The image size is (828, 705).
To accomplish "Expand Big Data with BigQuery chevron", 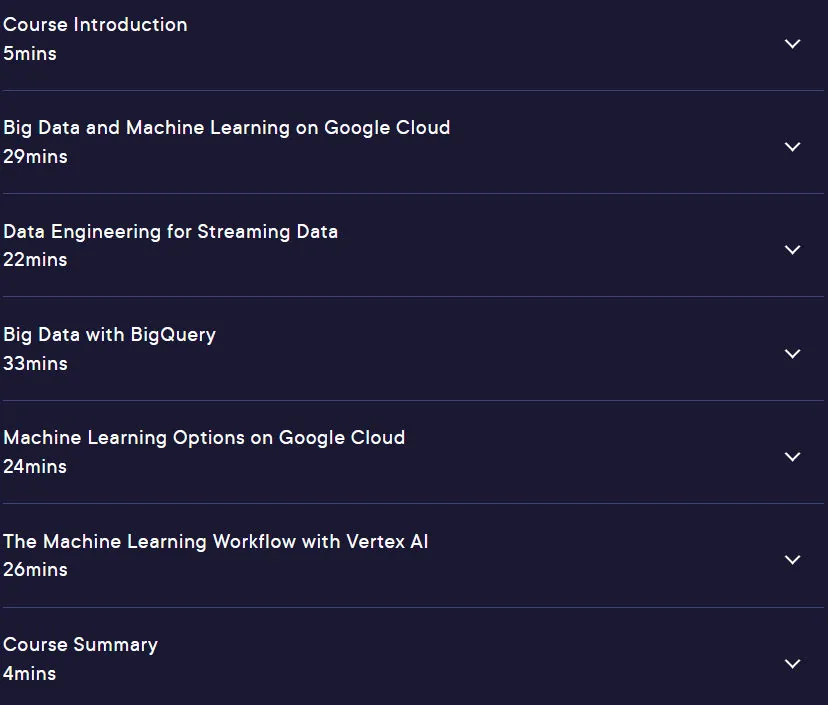I will pyautogui.click(x=792, y=354).
